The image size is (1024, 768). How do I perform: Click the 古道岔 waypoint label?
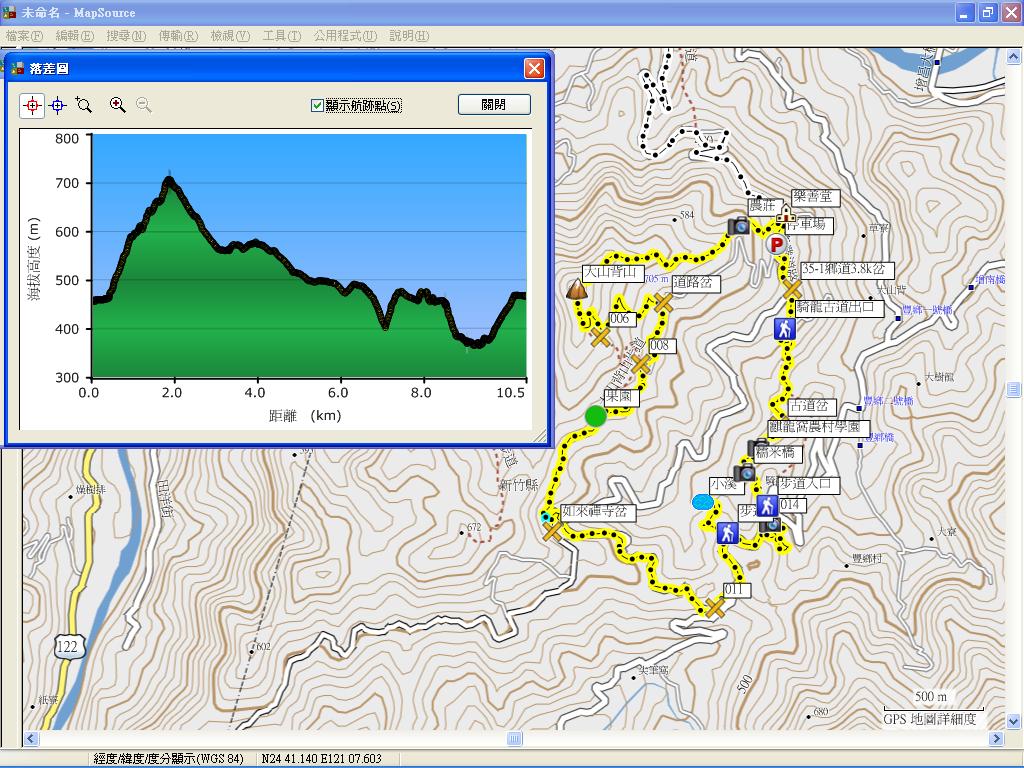[x=812, y=406]
